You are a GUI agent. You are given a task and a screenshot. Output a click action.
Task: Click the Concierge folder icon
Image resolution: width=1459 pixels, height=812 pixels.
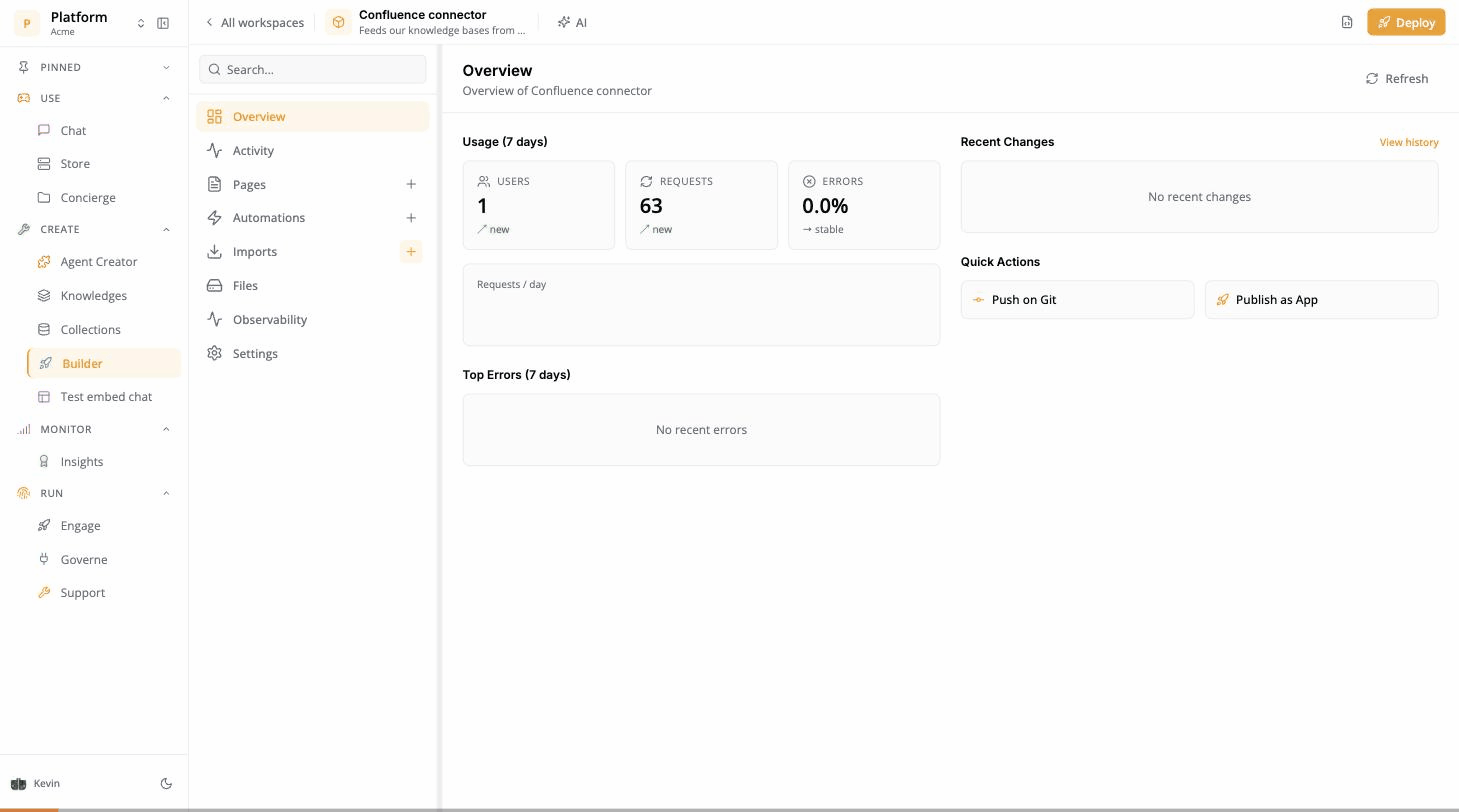pos(44,197)
